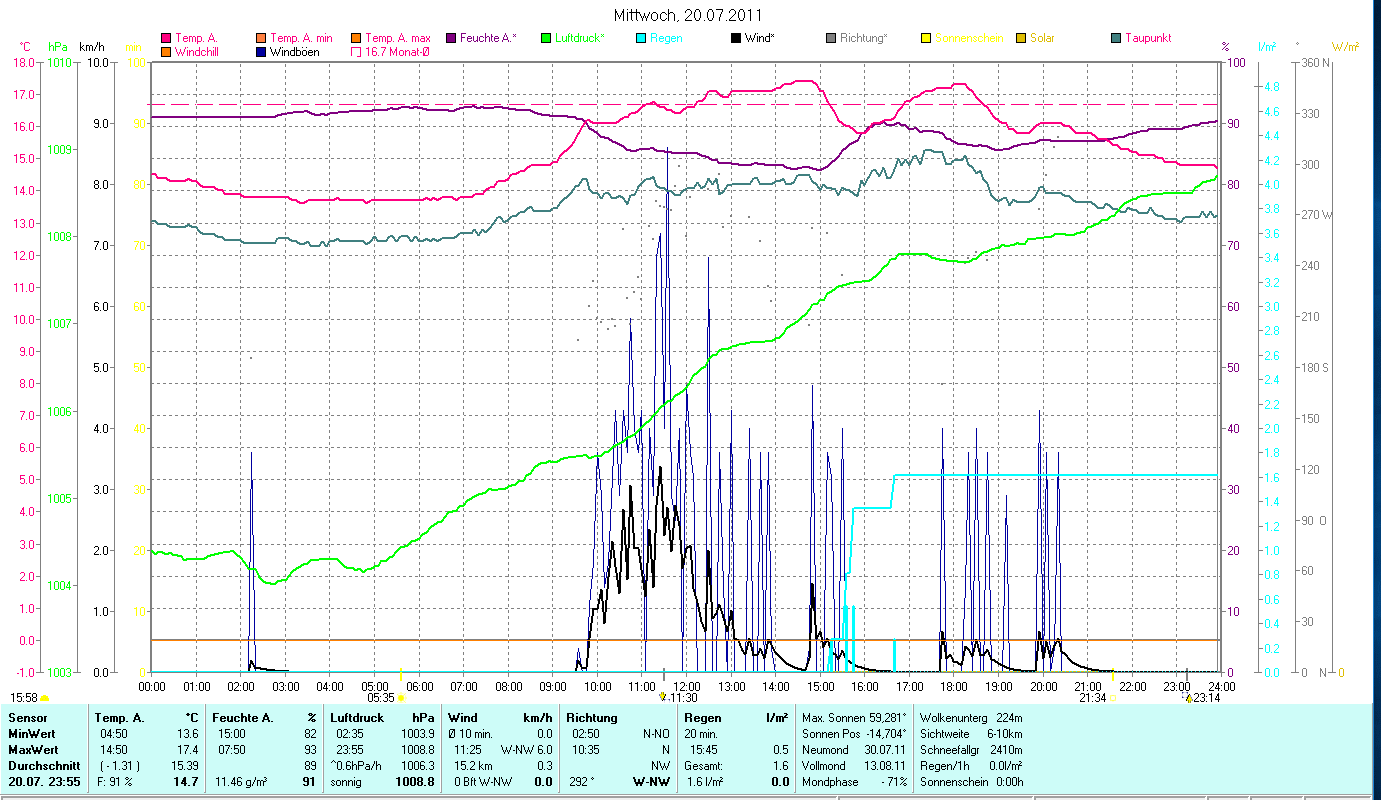Select the 12:00 time axis label
The width and height of the screenshot is (1381, 800).
click(x=687, y=687)
